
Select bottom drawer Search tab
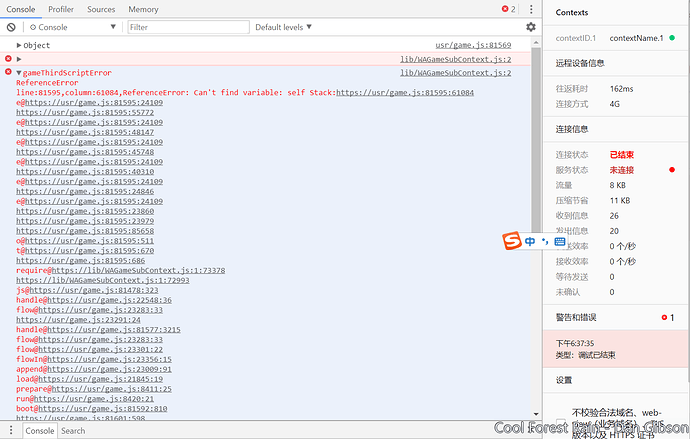[x=73, y=431]
